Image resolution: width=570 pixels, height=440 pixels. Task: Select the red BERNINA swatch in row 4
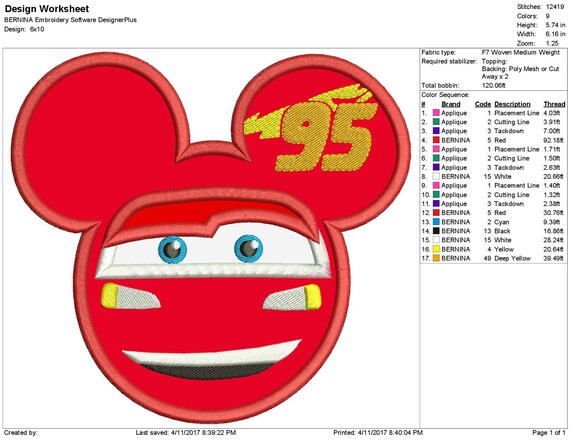pyautogui.click(x=436, y=140)
